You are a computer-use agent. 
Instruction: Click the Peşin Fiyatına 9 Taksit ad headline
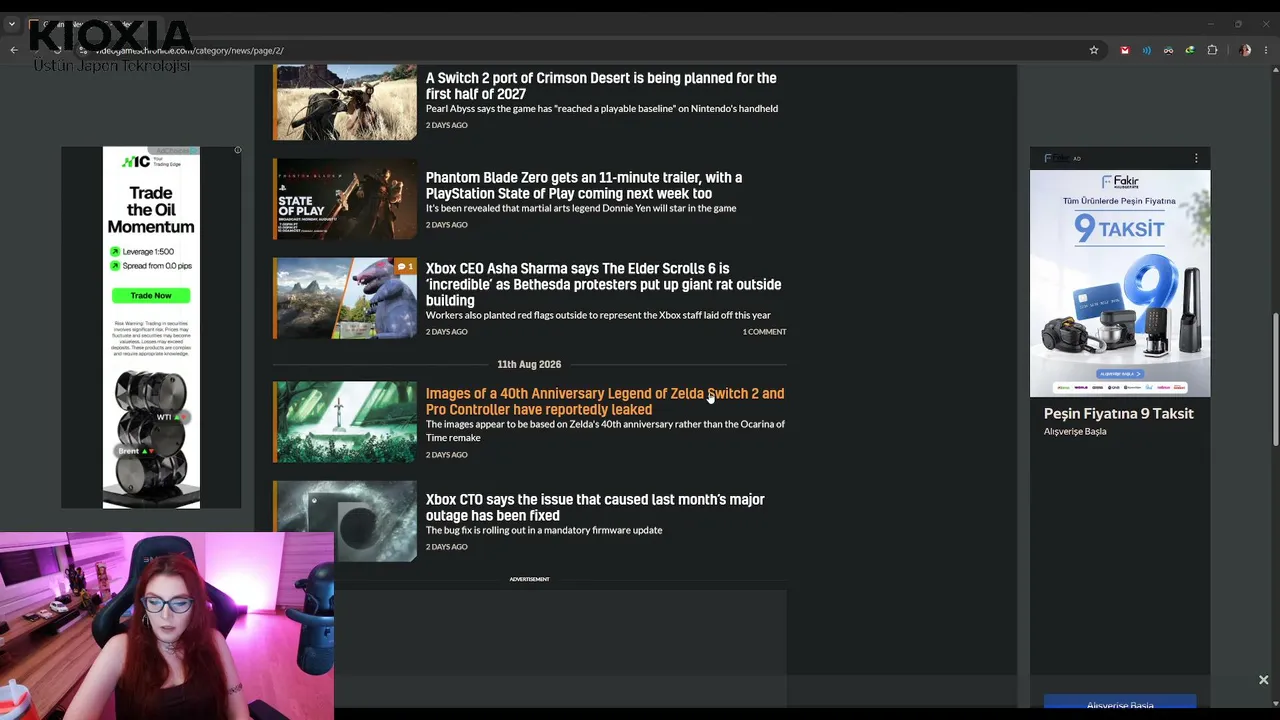point(1119,413)
